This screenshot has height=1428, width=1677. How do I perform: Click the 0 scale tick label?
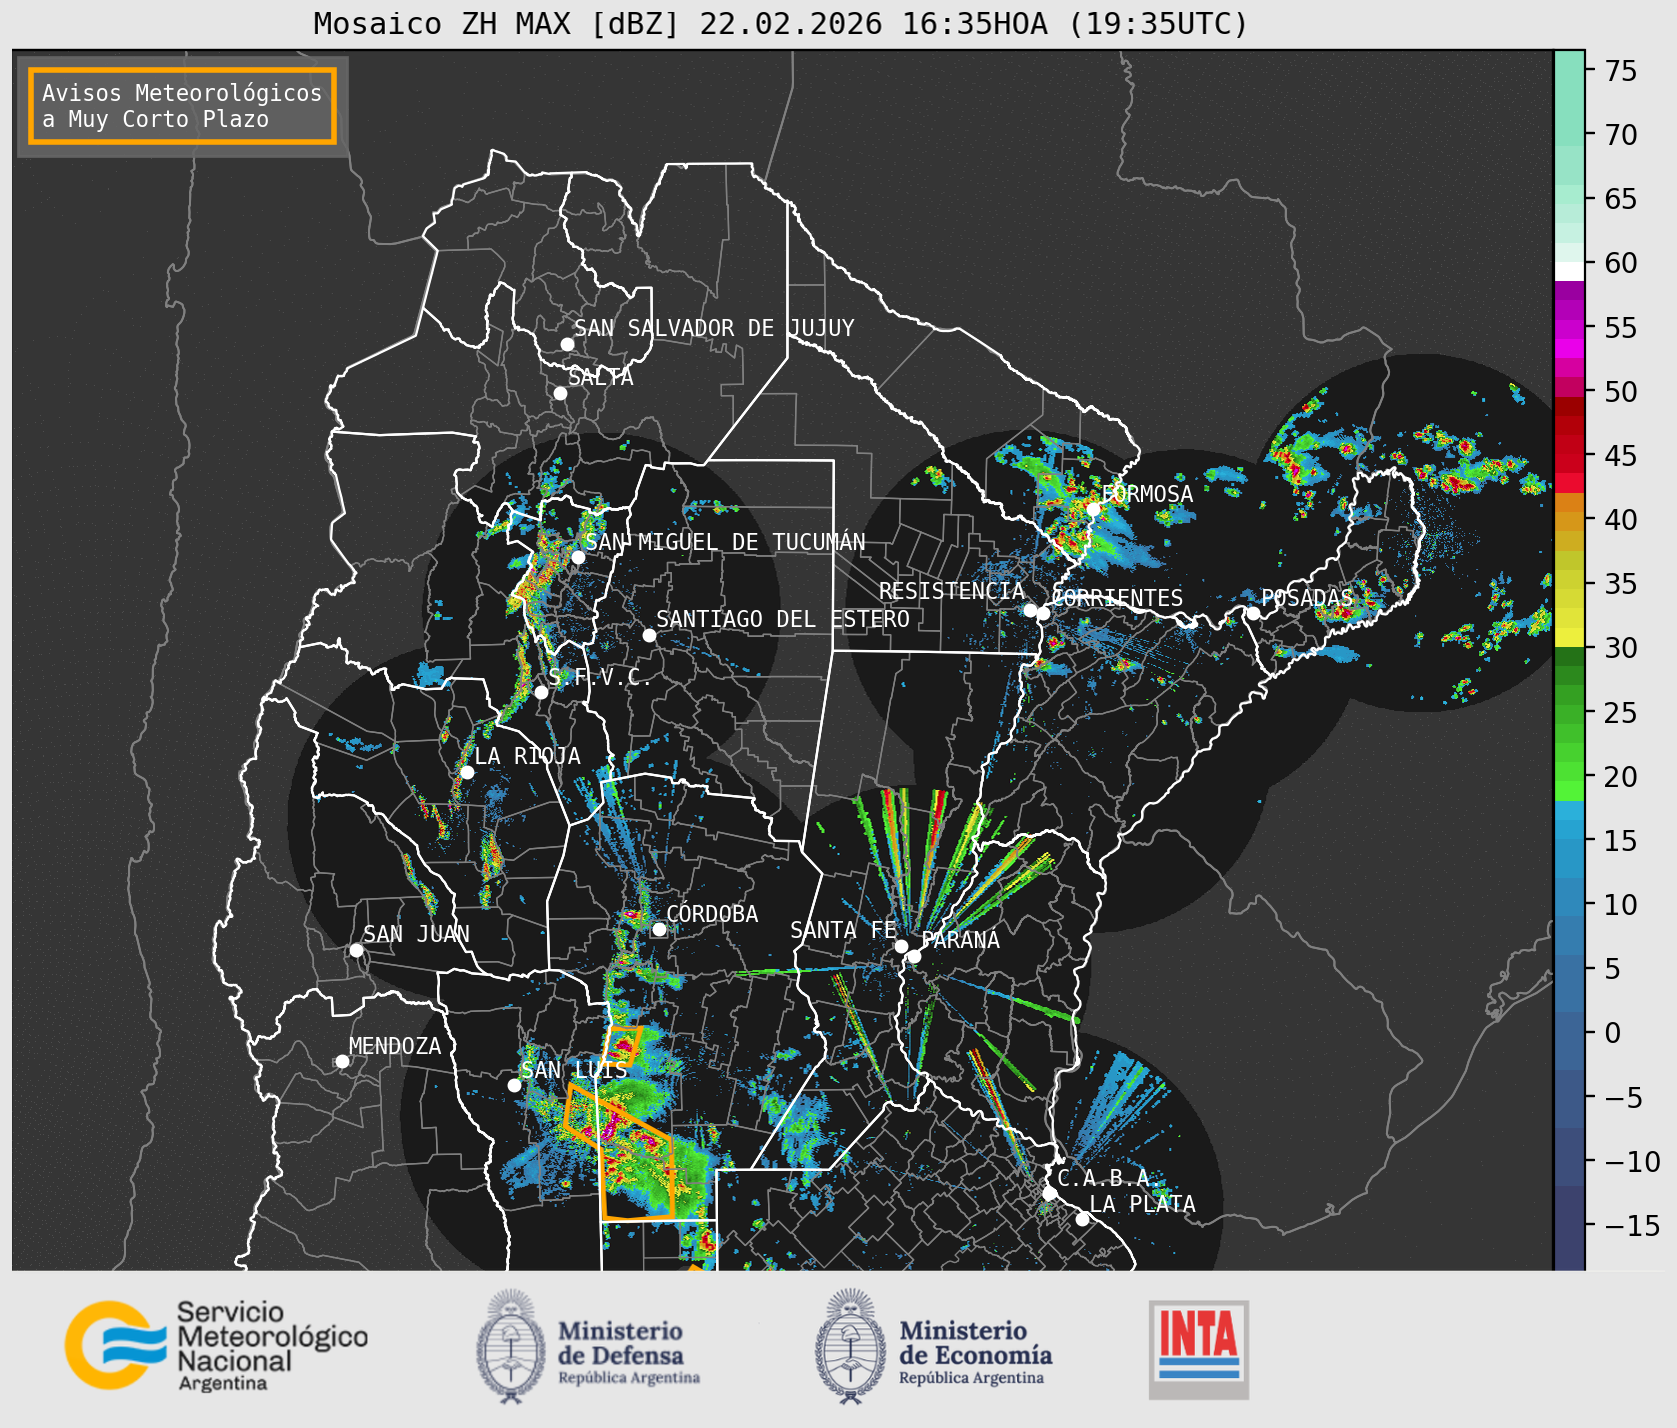[x=1612, y=1033]
